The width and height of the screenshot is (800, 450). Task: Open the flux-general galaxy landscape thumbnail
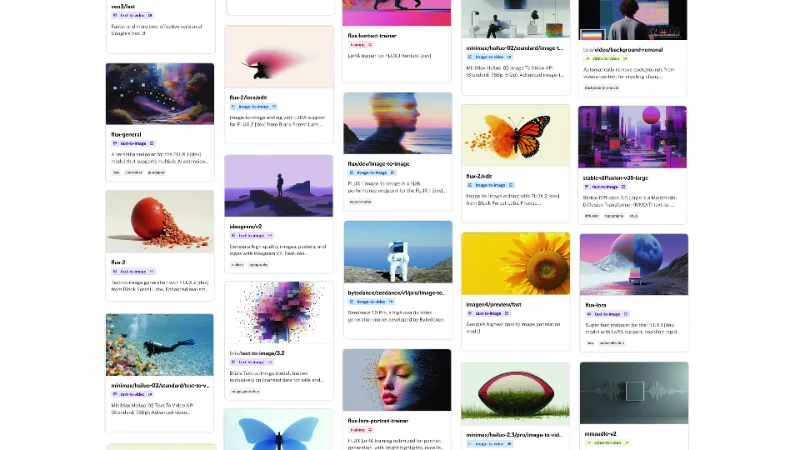(160, 94)
